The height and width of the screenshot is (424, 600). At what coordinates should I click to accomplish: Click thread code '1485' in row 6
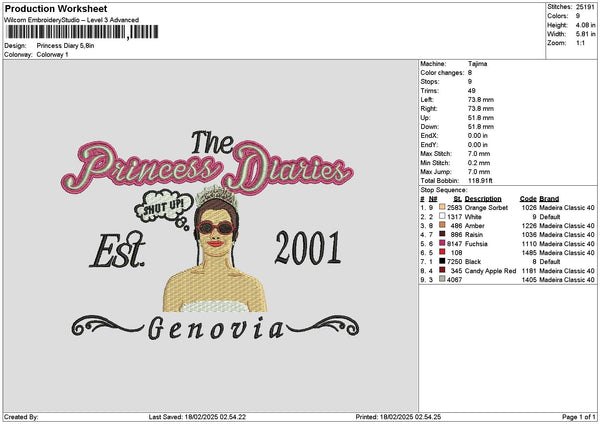tap(529, 253)
